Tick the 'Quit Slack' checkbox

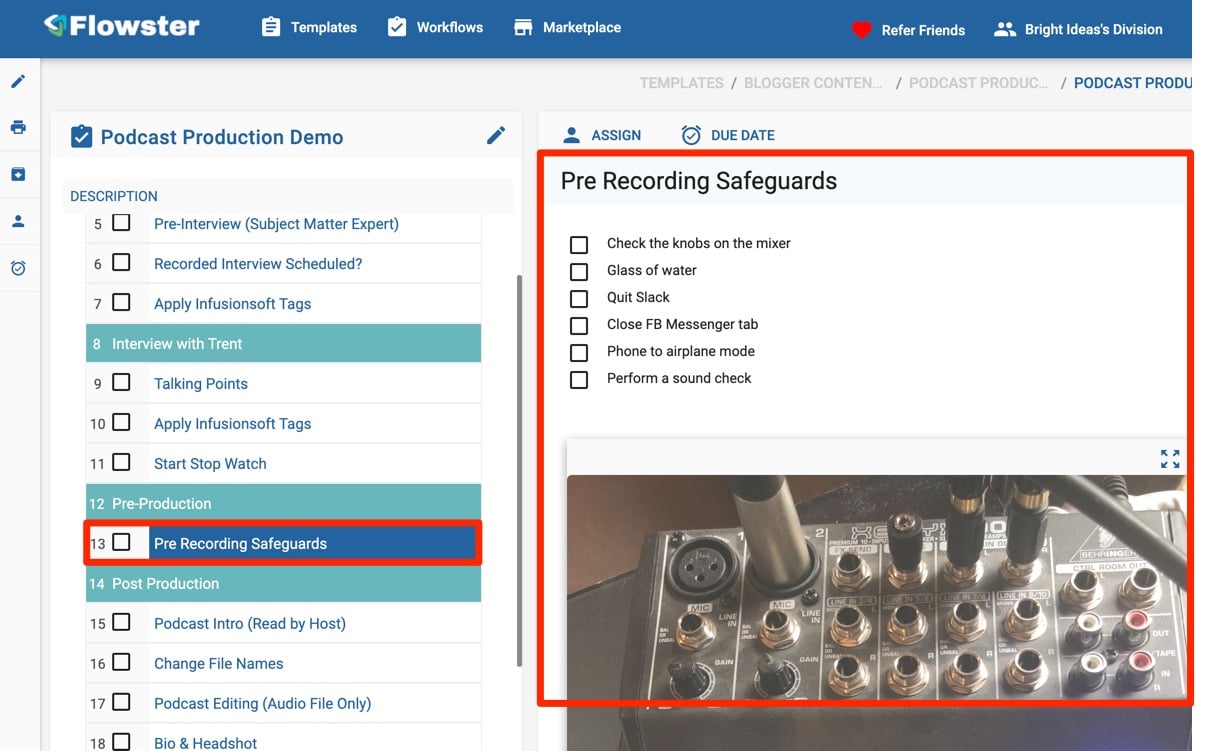pyautogui.click(x=579, y=298)
